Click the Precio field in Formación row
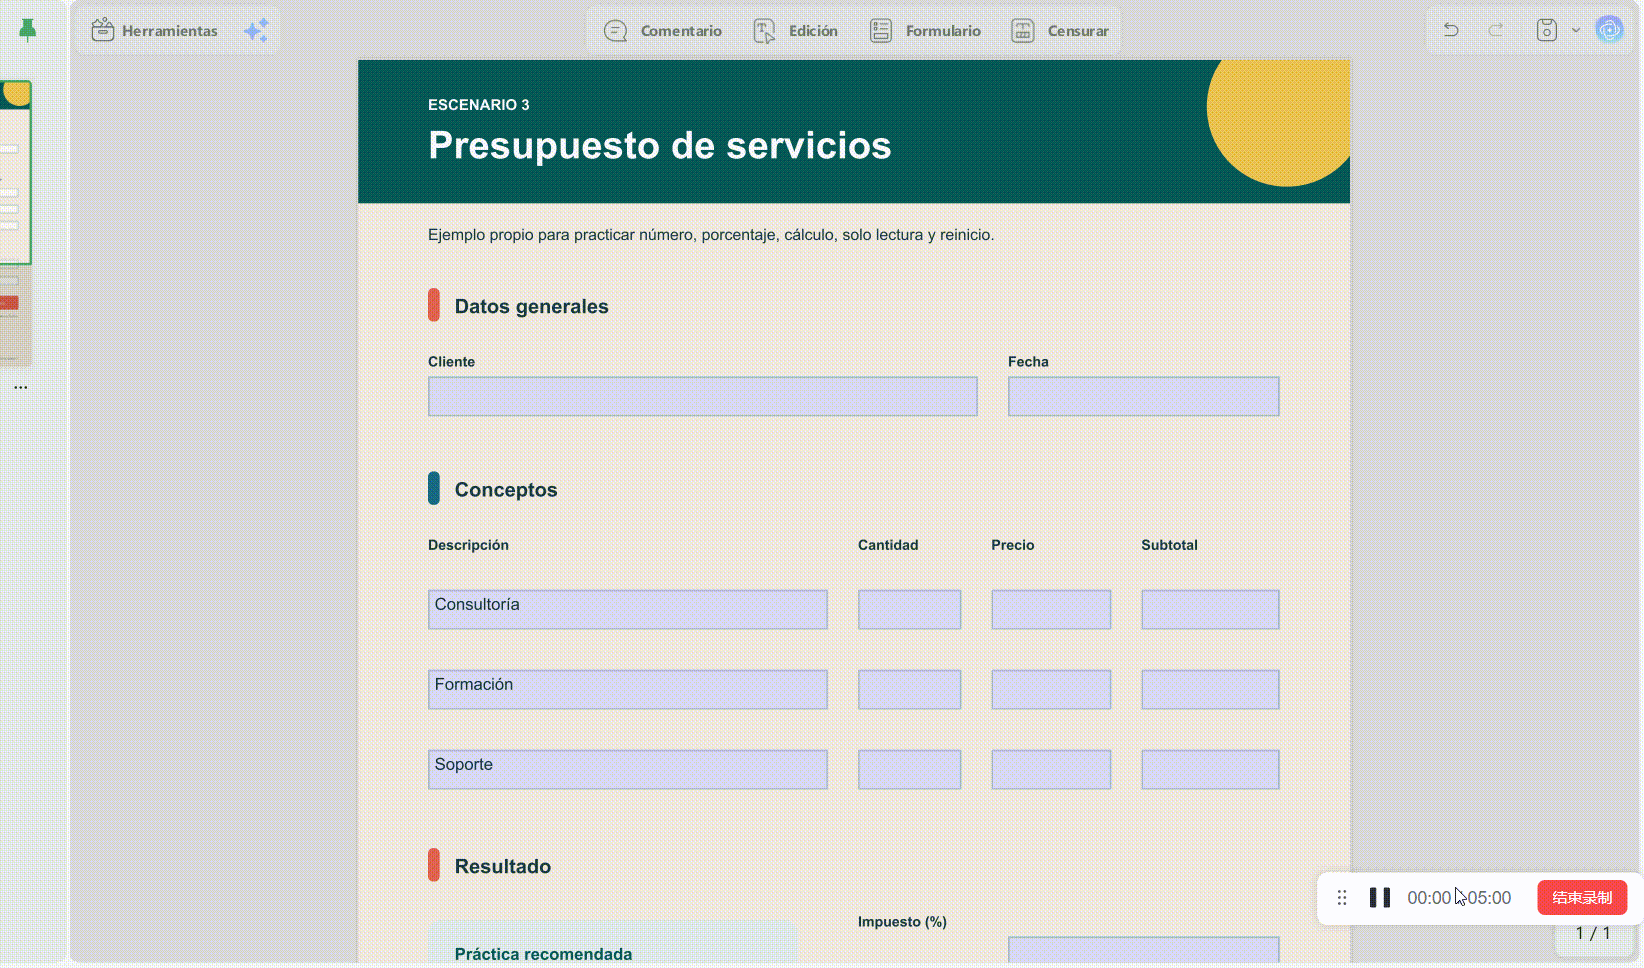Image resolution: width=1644 pixels, height=968 pixels. (x=1051, y=689)
